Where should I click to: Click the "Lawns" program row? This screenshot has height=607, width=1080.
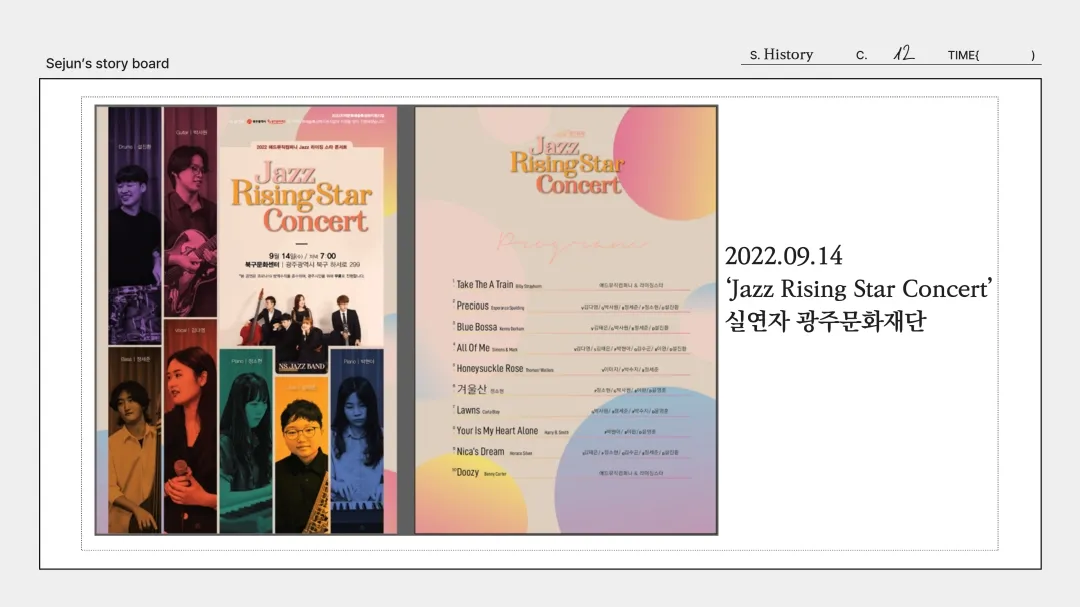[x=572, y=410]
